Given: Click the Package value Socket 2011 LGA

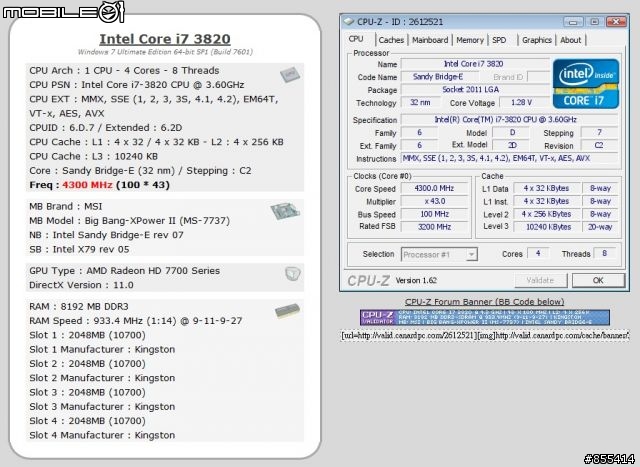Looking at the screenshot, I should pyautogui.click(x=475, y=89).
